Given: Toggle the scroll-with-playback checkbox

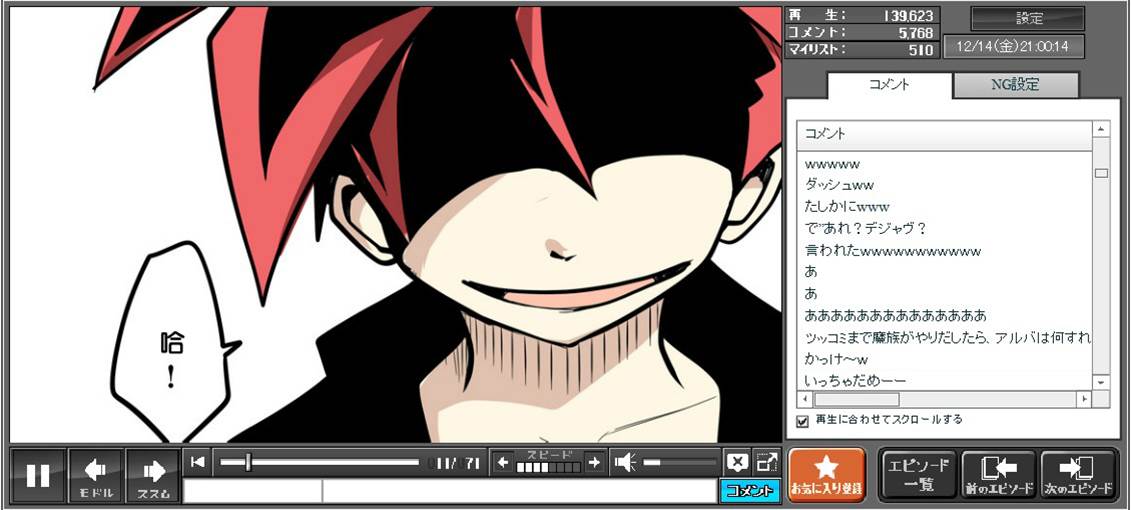Looking at the screenshot, I should (802, 421).
